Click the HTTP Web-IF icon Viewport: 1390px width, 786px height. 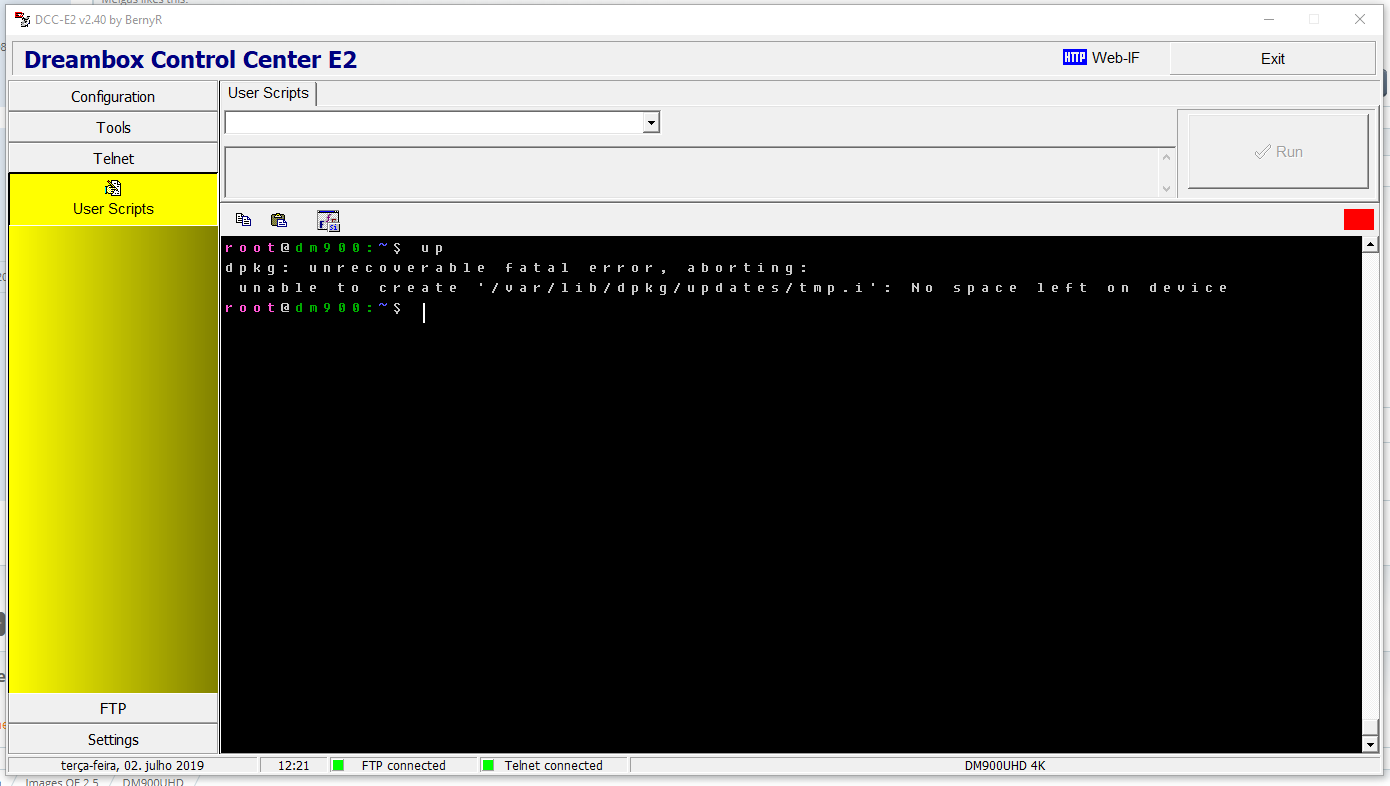[x=1074, y=58]
